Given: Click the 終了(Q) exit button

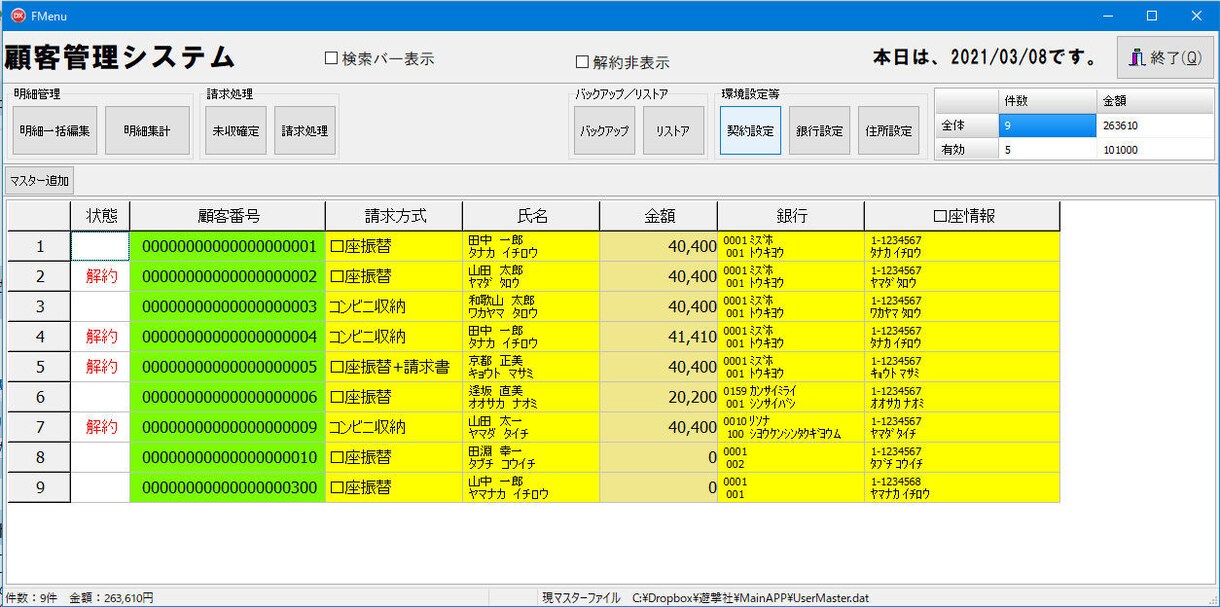Looking at the screenshot, I should click(x=1165, y=57).
